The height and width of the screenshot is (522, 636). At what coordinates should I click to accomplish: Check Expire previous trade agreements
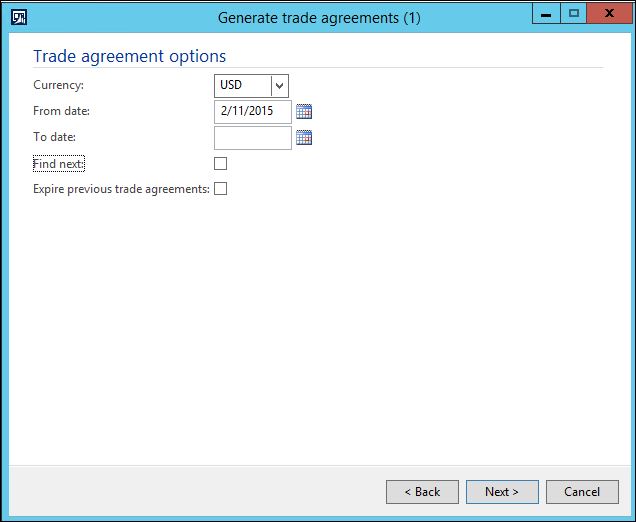221,189
